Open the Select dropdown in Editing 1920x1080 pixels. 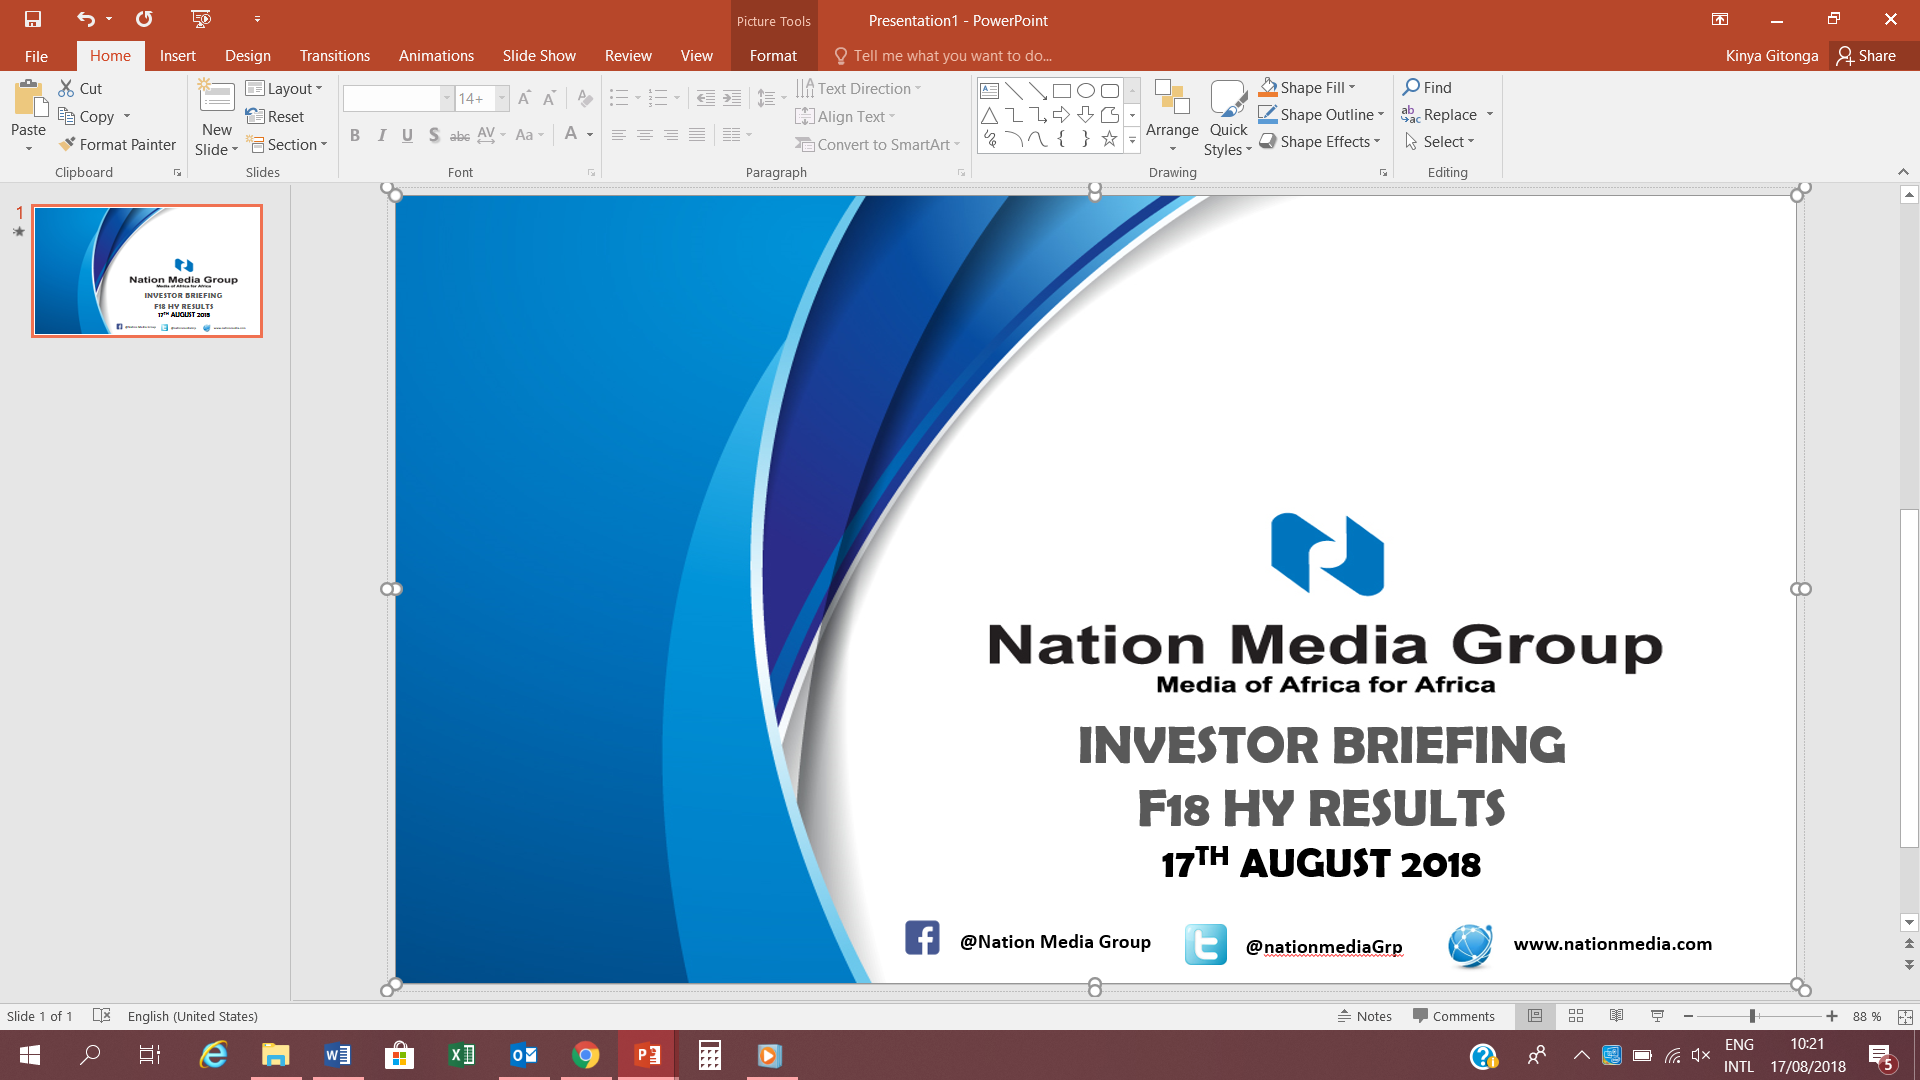(x=1439, y=141)
